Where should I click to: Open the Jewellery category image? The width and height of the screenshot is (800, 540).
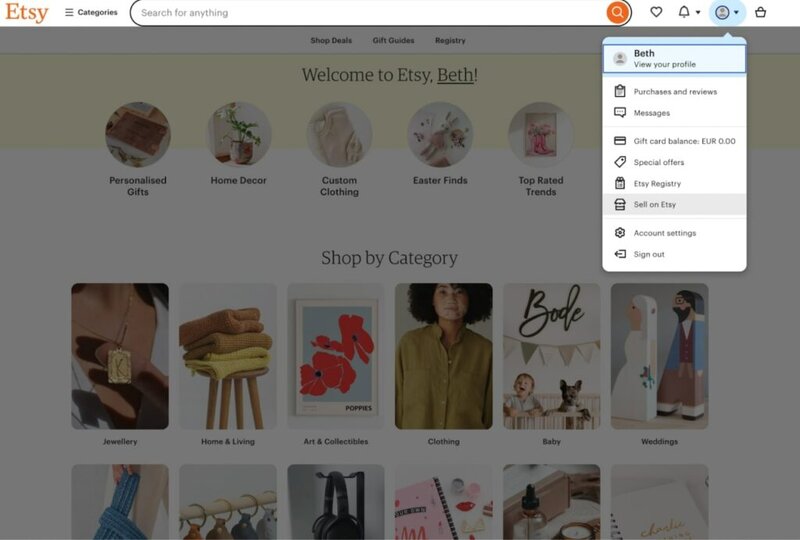(x=120, y=356)
